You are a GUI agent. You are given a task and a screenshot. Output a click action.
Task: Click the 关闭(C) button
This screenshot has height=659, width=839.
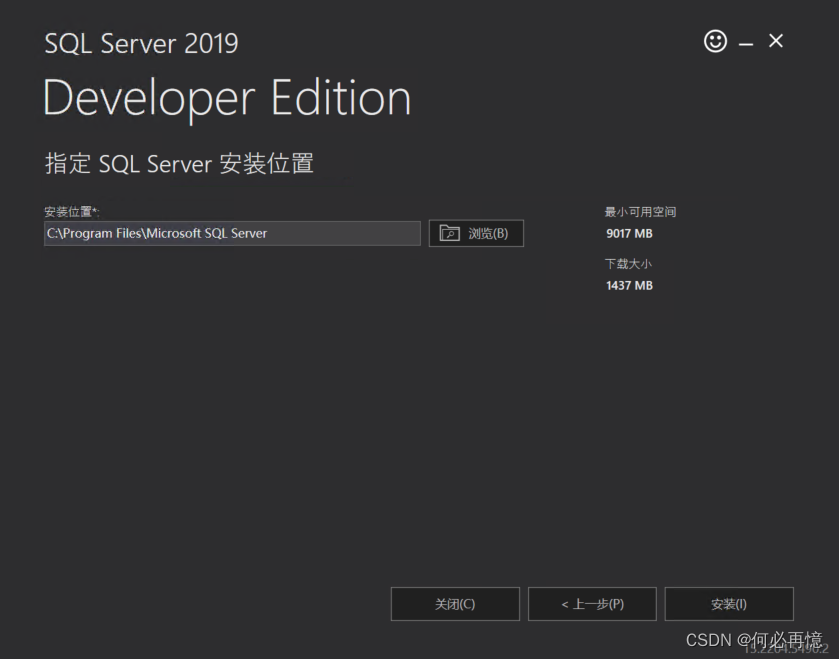[x=455, y=604]
